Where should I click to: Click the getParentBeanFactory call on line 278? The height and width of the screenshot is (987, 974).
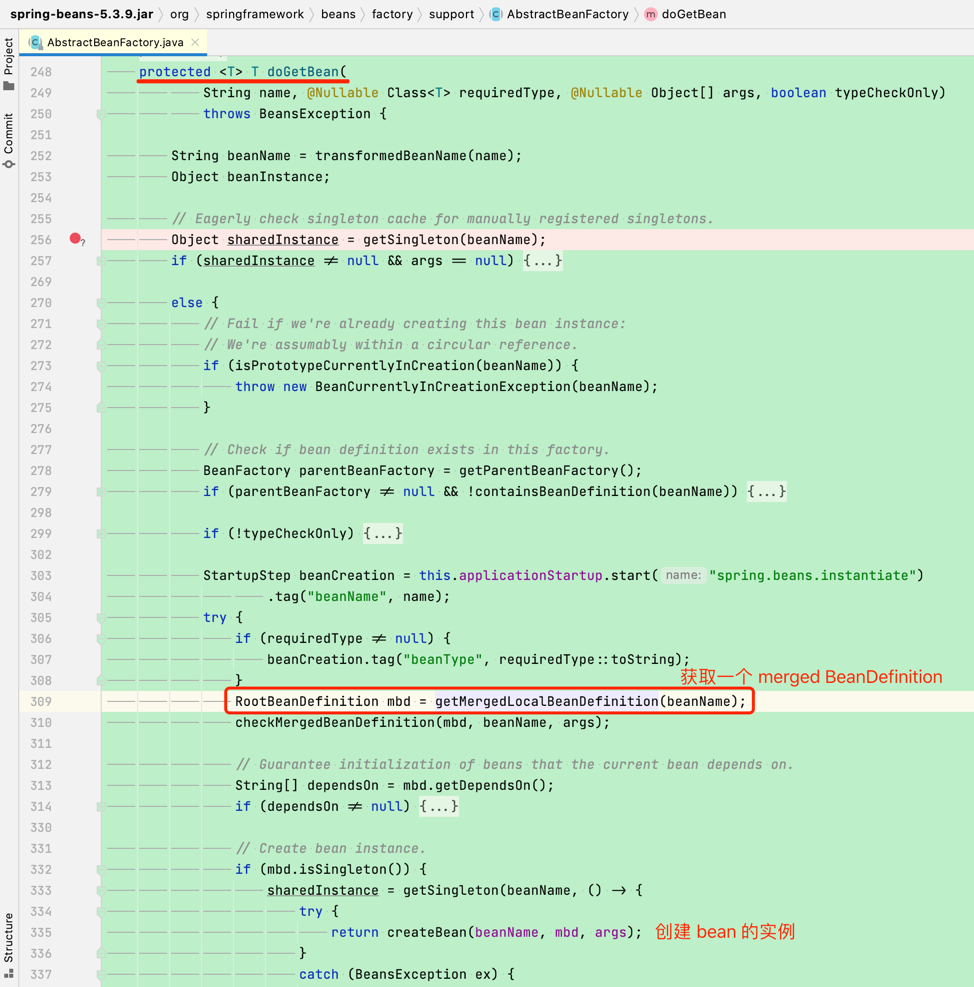coord(538,471)
